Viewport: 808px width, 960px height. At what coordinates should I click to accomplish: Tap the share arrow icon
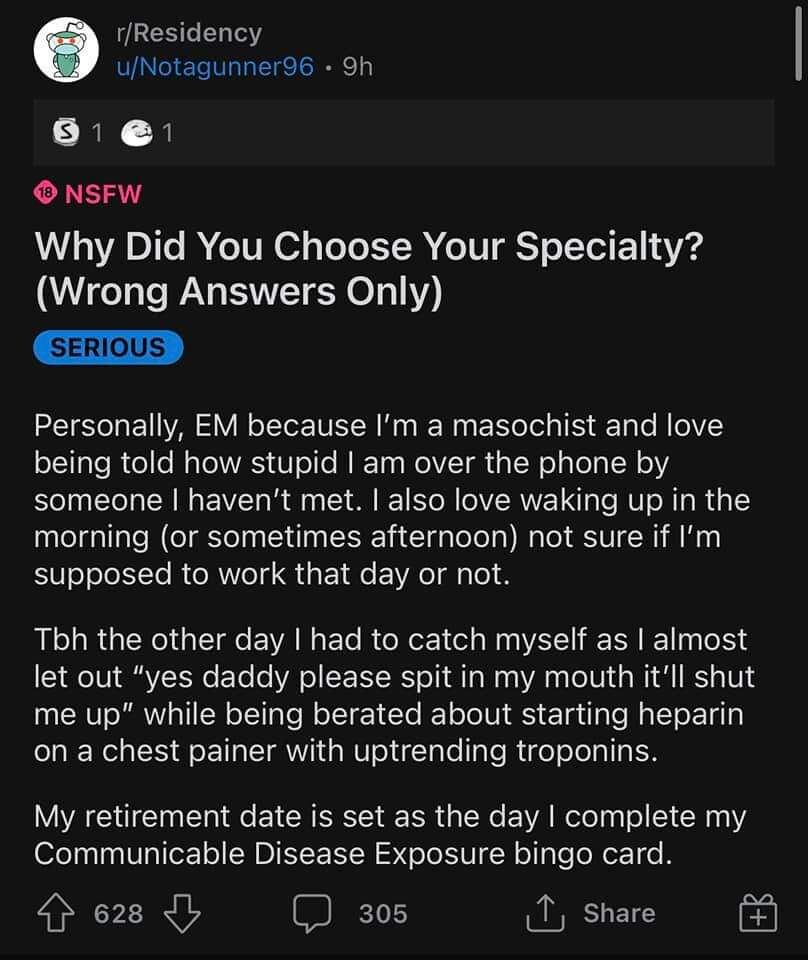click(x=545, y=913)
